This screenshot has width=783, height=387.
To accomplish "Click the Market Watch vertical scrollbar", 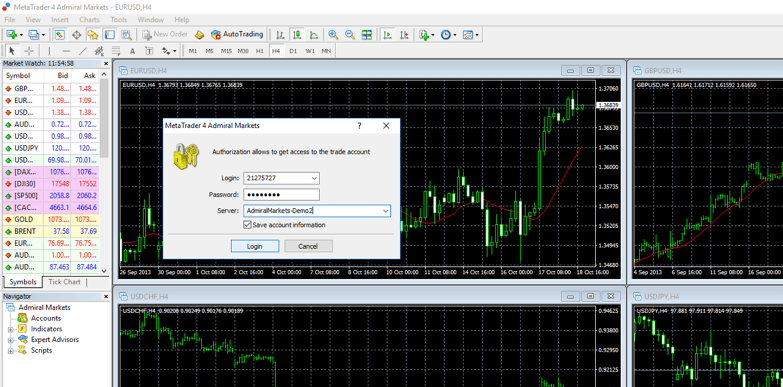I will [x=104, y=172].
